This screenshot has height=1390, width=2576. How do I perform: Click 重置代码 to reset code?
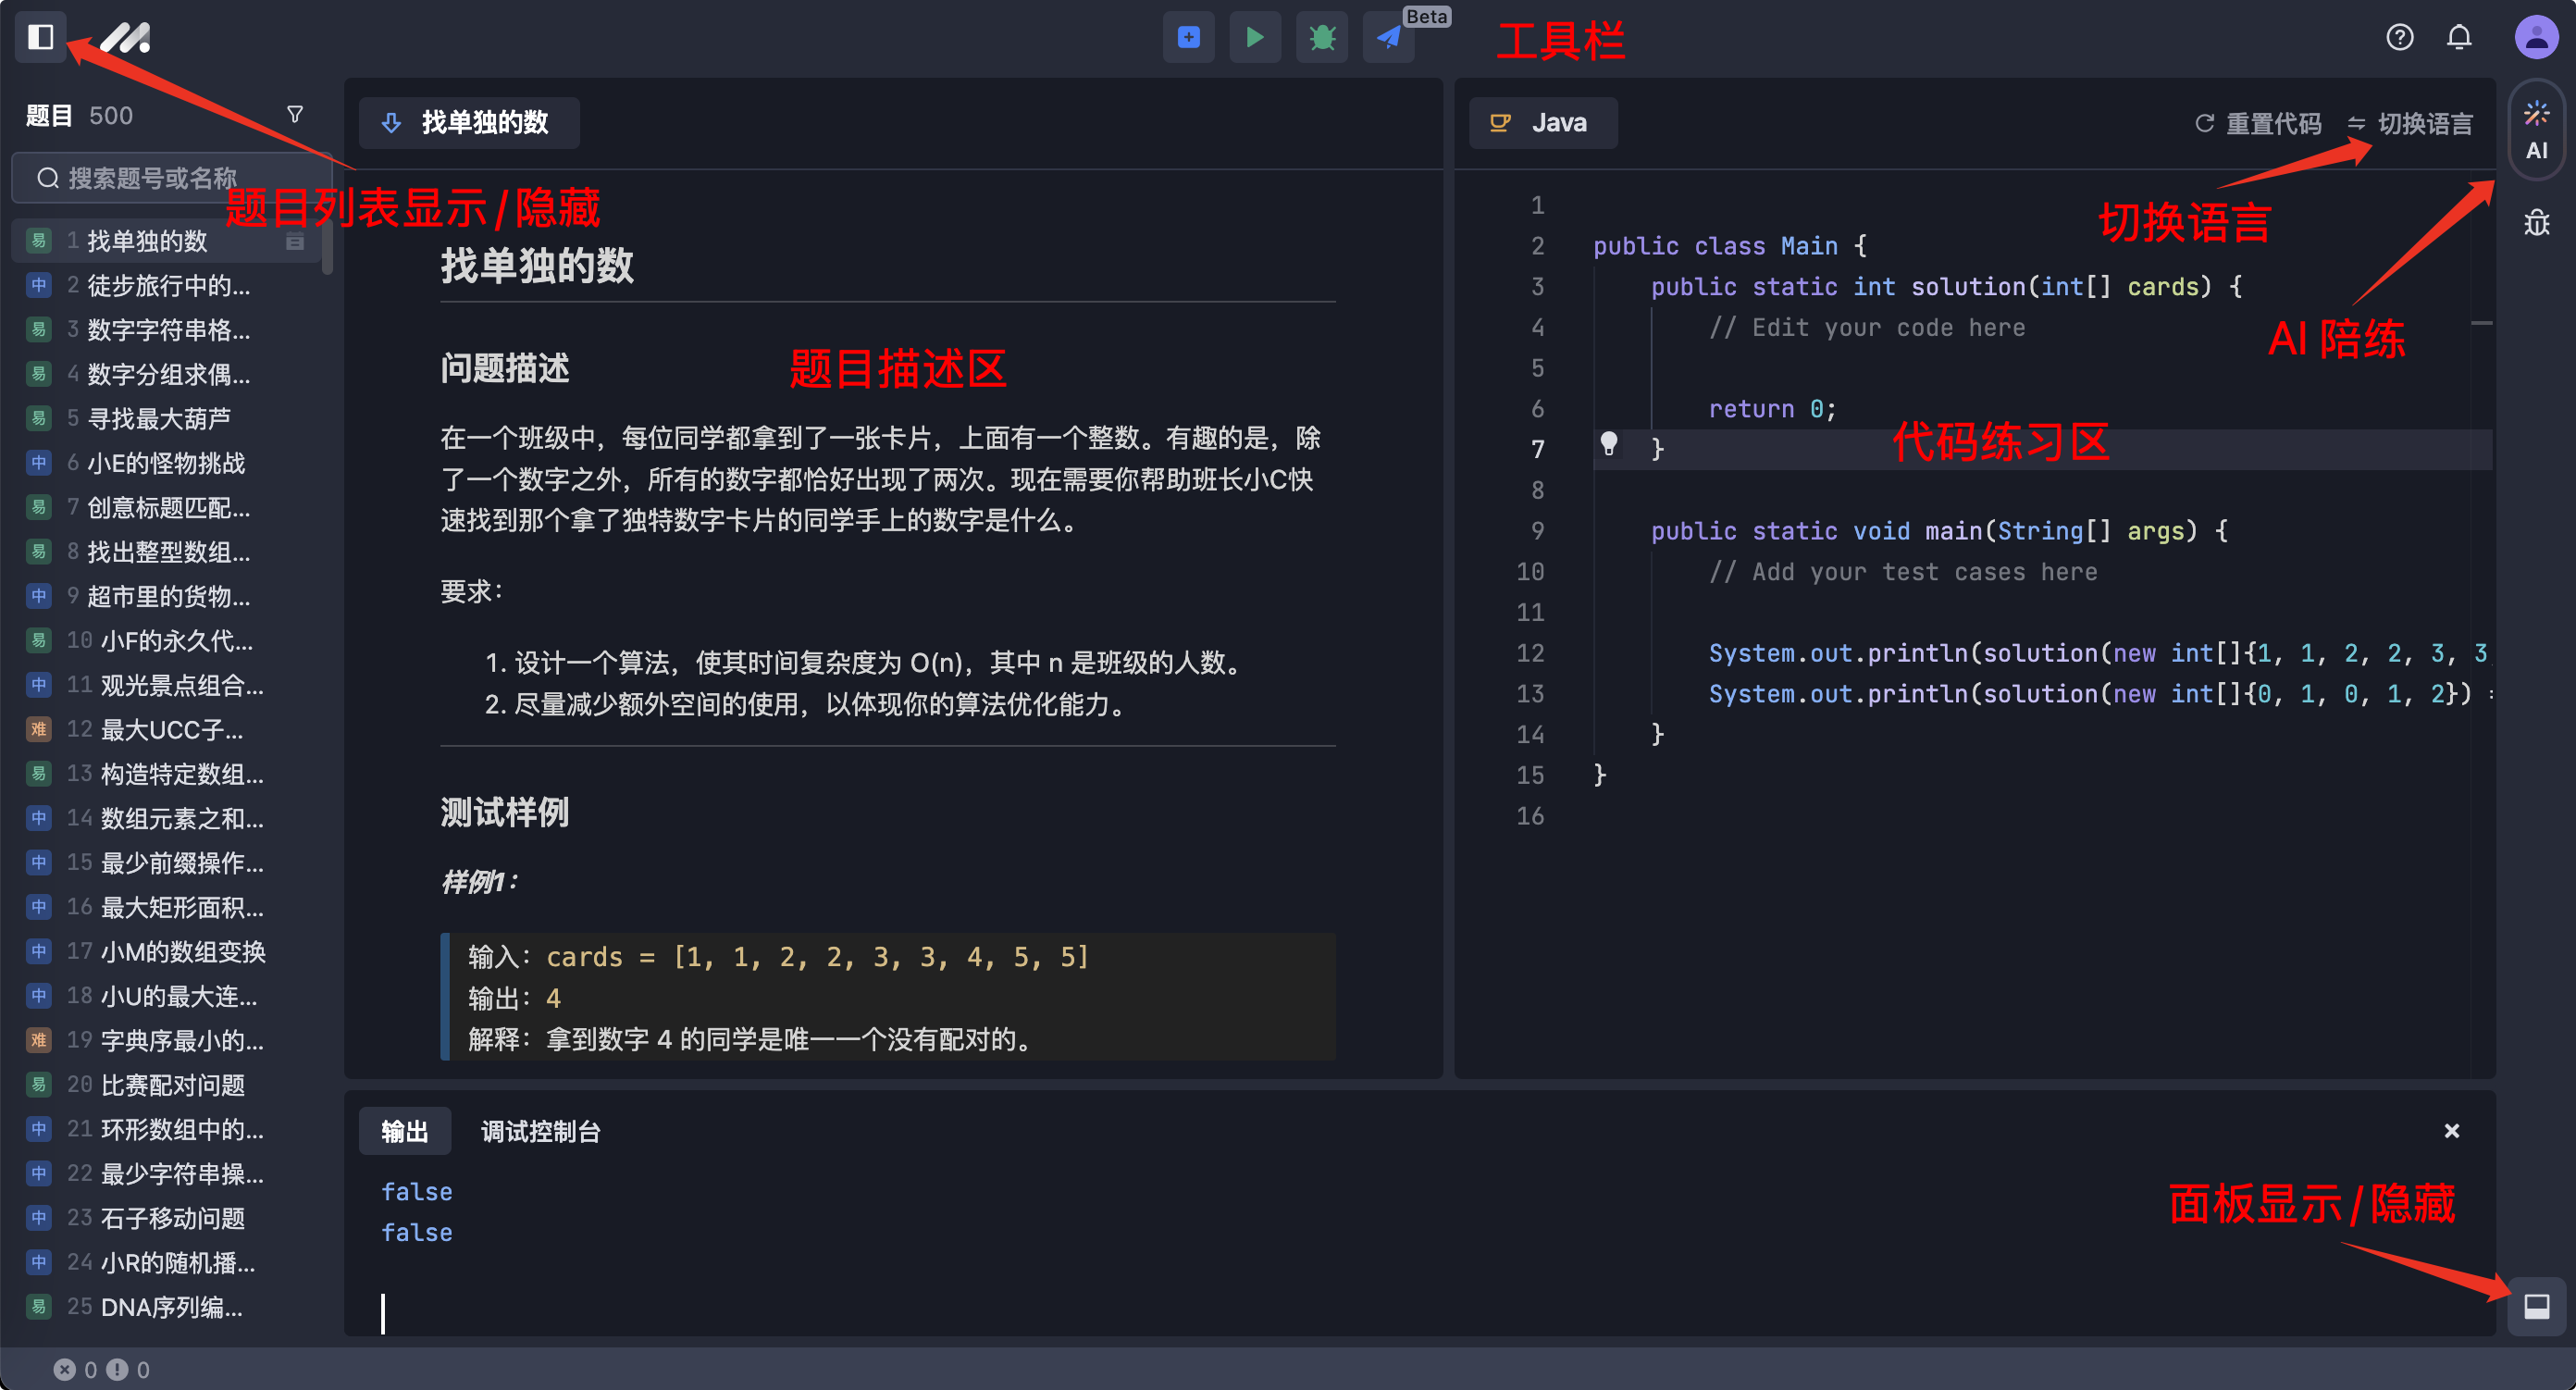pos(2259,123)
